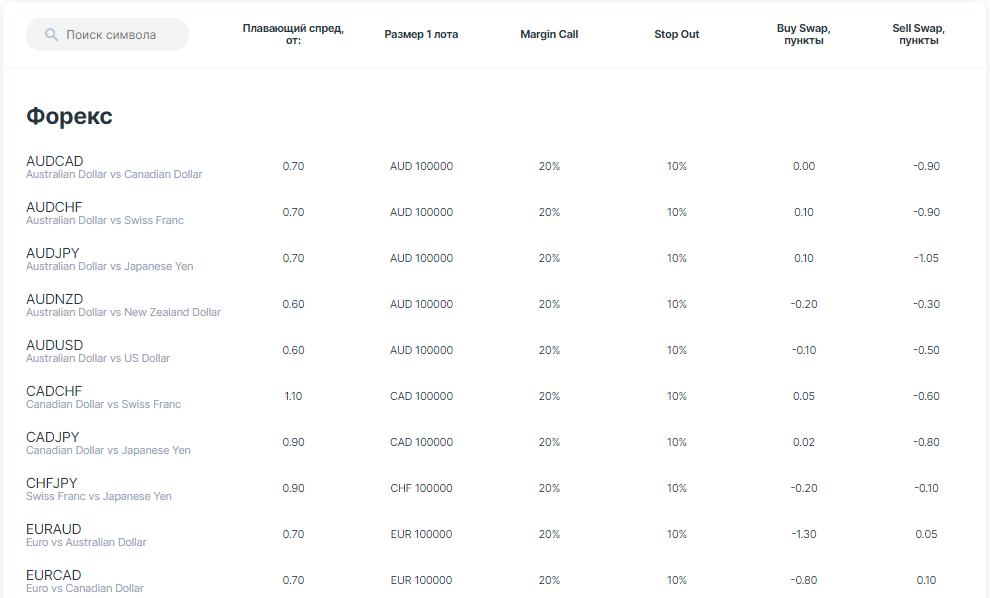990x598 pixels.
Task: Click the CADCHF symbol name
Action: (x=54, y=391)
